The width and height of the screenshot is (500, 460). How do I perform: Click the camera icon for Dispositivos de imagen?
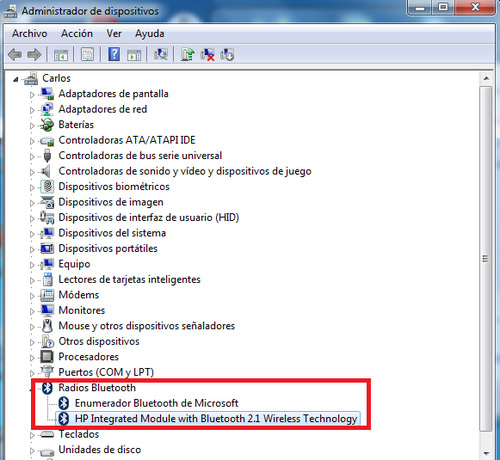tap(47, 202)
